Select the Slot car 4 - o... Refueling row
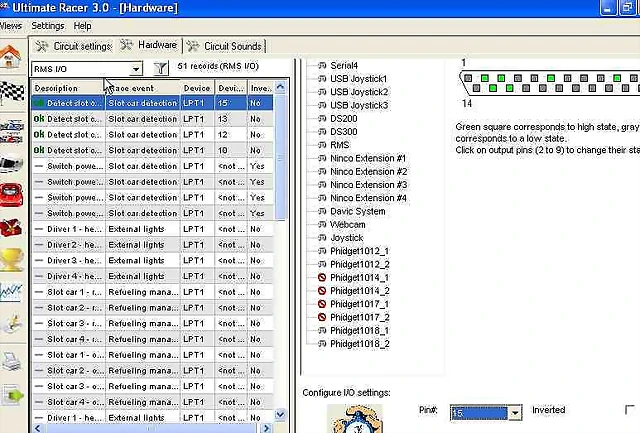The height and width of the screenshot is (433, 640). [x=153, y=402]
